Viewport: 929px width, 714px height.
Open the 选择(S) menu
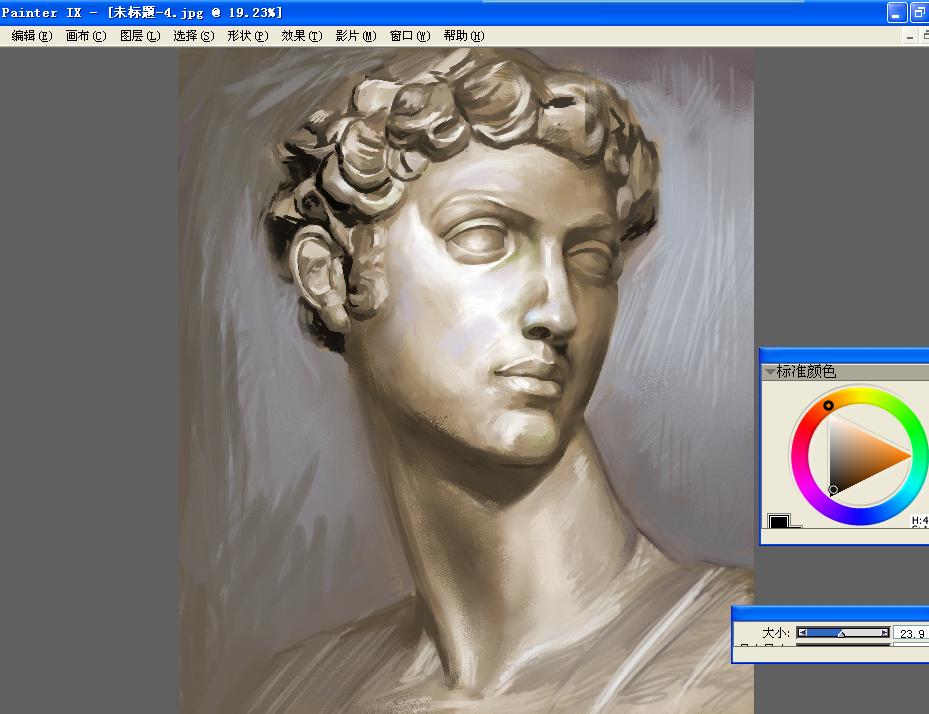click(x=194, y=36)
